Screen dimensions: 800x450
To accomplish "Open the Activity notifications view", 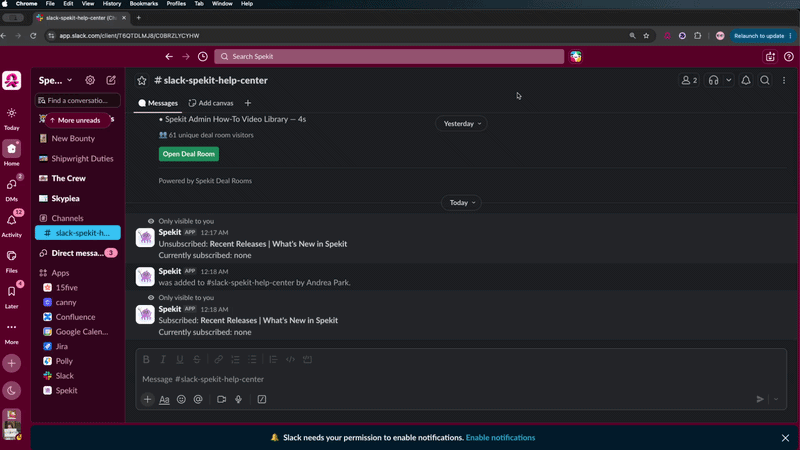I will tap(11, 225).
